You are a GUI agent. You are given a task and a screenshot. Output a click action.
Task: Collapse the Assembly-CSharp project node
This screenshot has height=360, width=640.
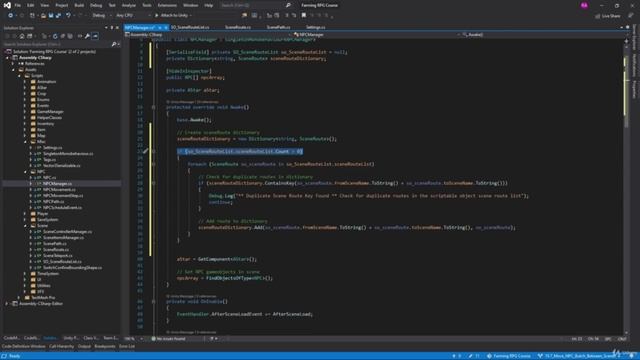[x=7, y=58]
